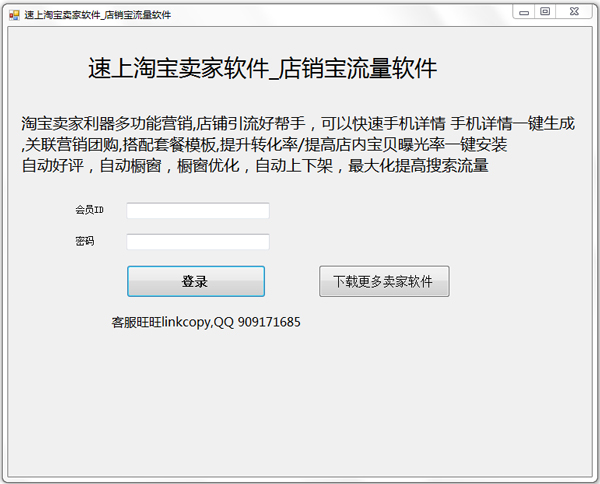
Task: Close the 店销宝流量软件 window
Action: click(x=574, y=12)
